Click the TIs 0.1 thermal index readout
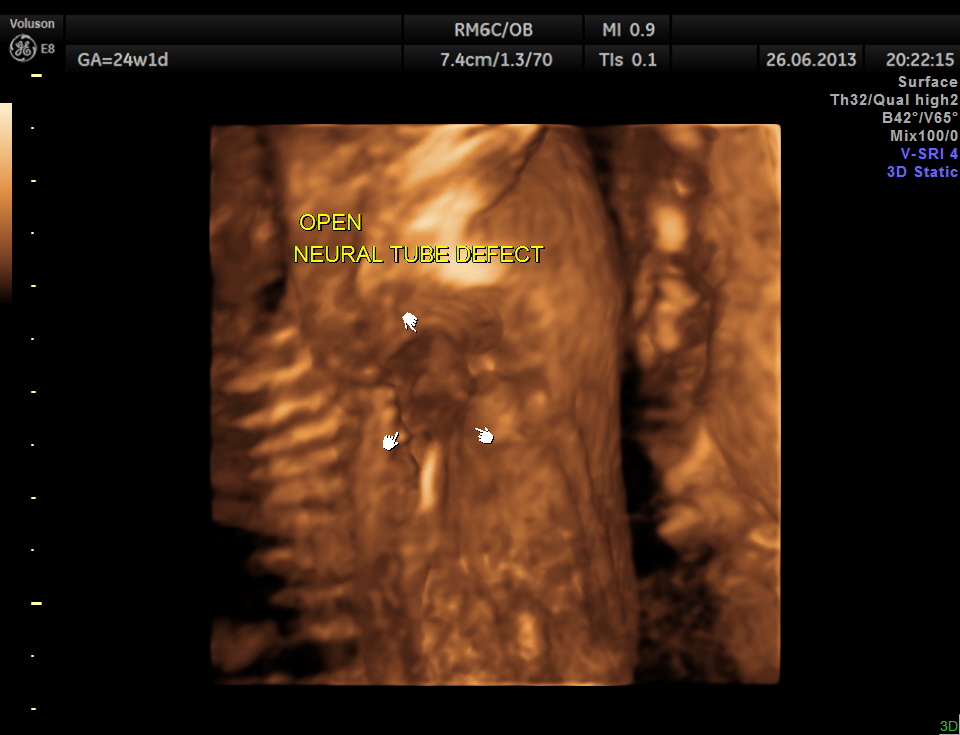The height and width of the screenshot is (735, 960). [627, 60]
